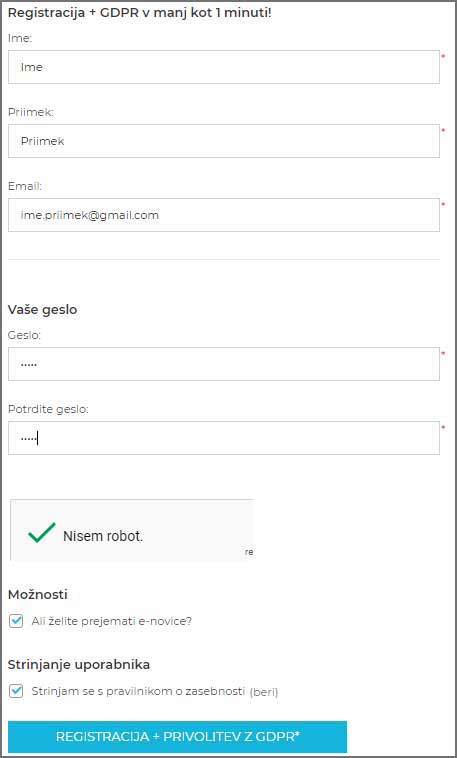Screen dimensions: 457x758
Task: Uncheck the privacy policy agreement checkbox
Action: (16, 691)
